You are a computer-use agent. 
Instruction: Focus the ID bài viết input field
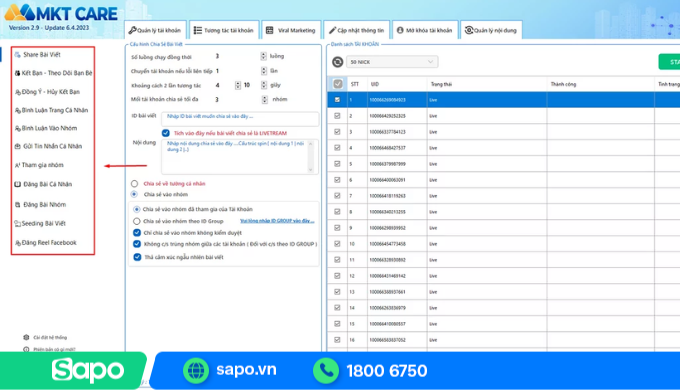pyautogui.click(x=240, y=118)
